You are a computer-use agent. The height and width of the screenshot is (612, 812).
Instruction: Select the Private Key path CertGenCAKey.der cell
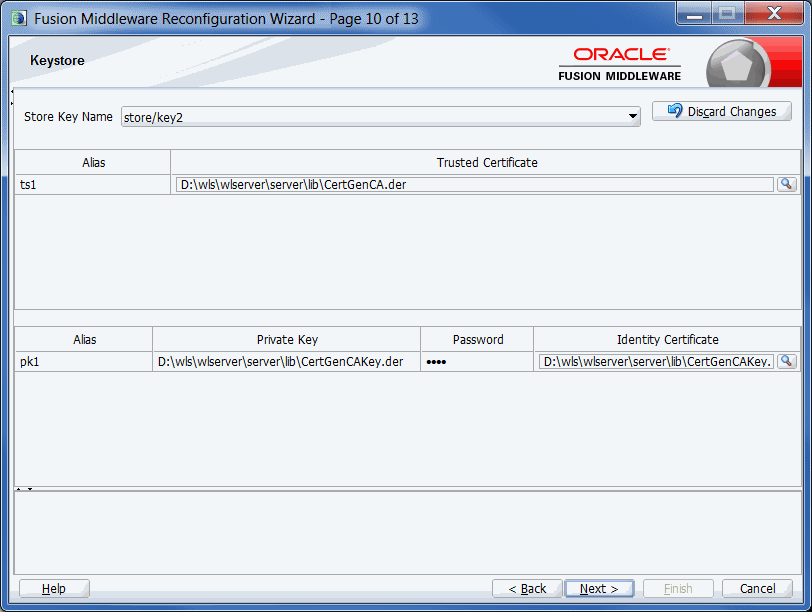[x=286, y=362]
